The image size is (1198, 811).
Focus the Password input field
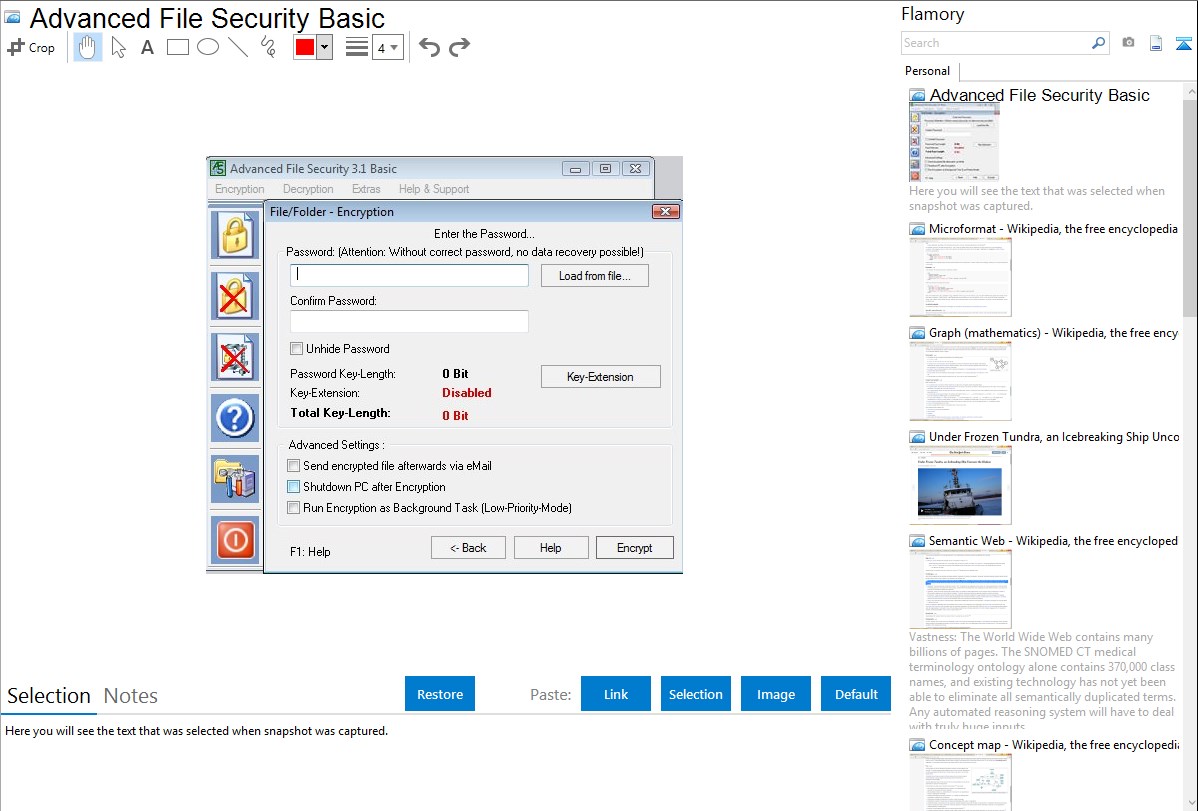(x=409, y=275)
